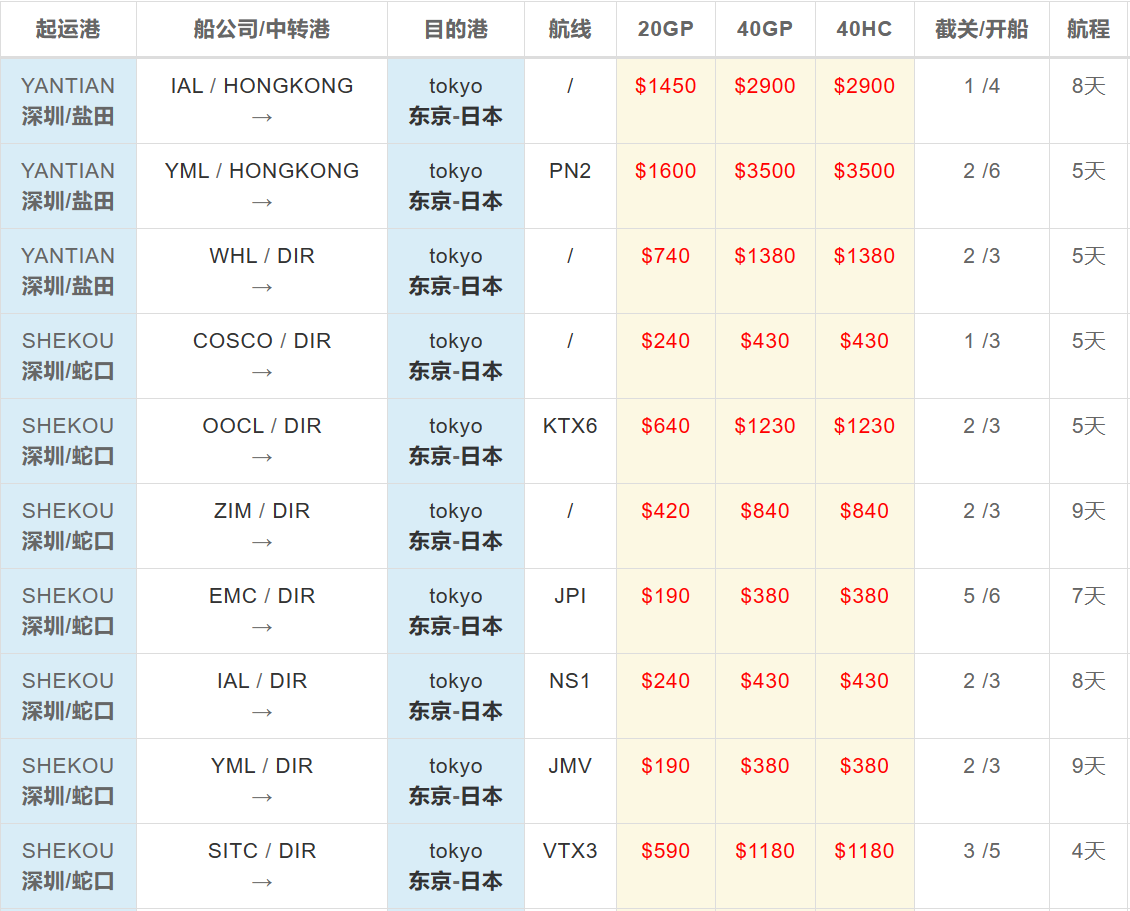The height and width of the screenshot is (911, 1130).
Task: Click the $1450 price in the 20GP column
Action: 665,86
